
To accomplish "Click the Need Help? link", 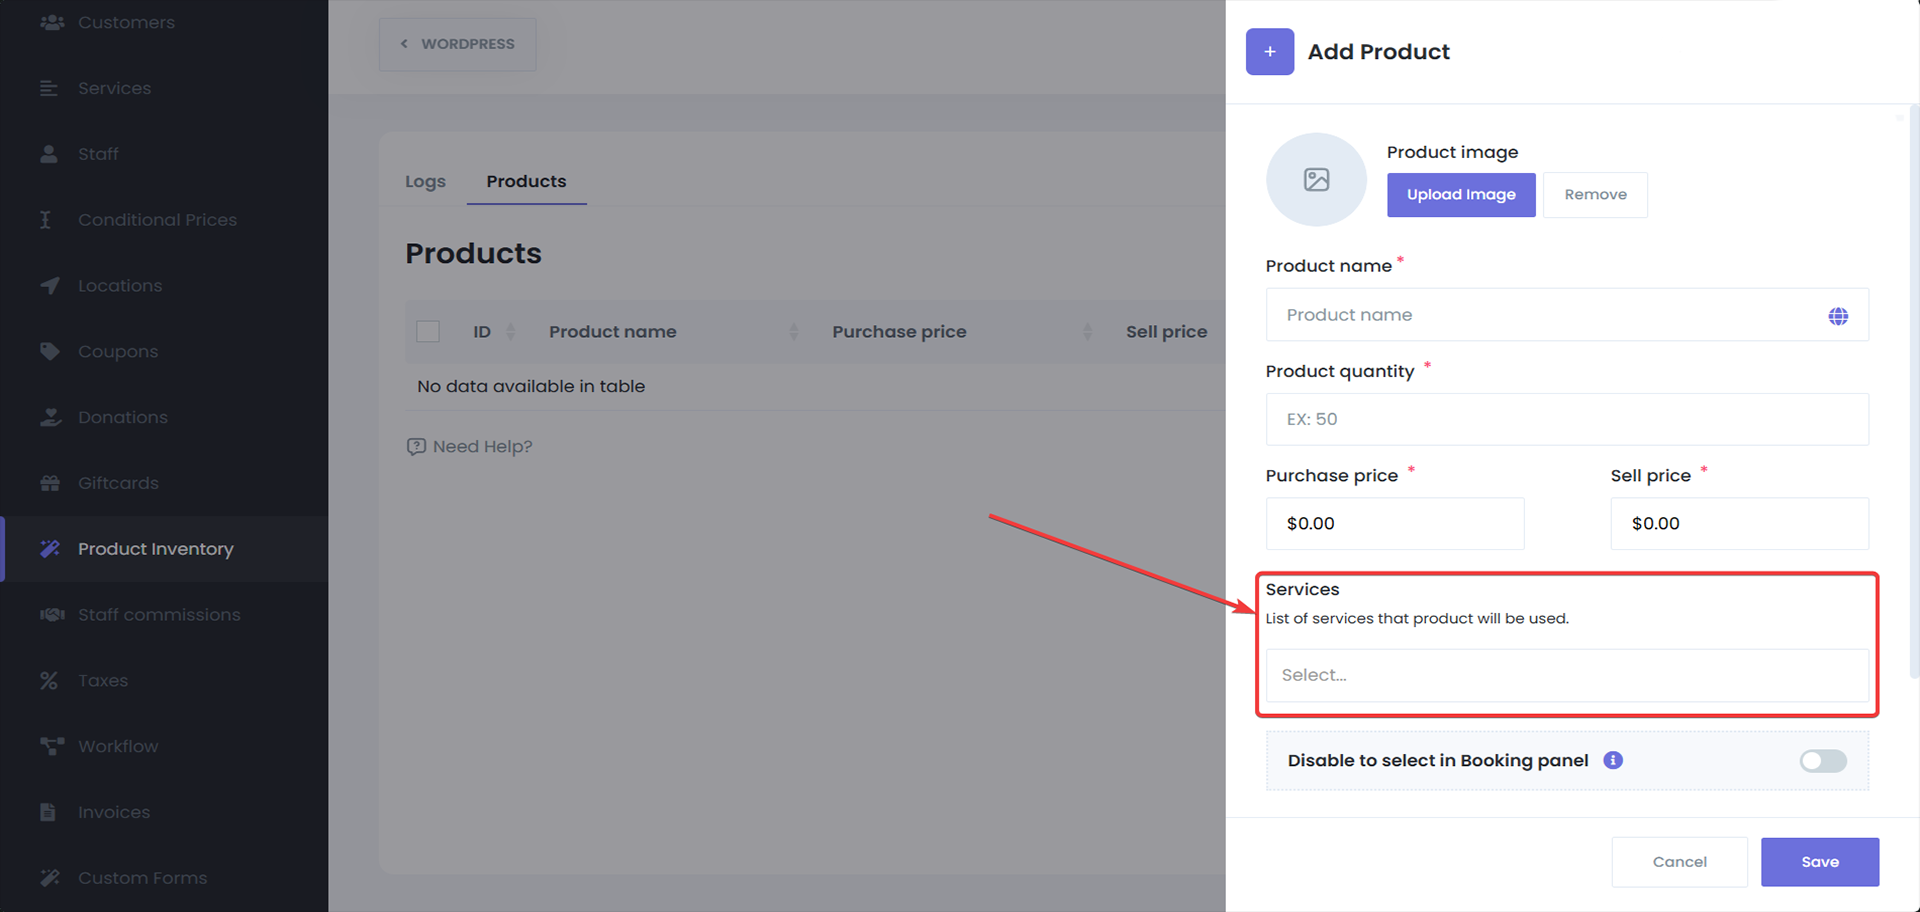I will point(470,447).
